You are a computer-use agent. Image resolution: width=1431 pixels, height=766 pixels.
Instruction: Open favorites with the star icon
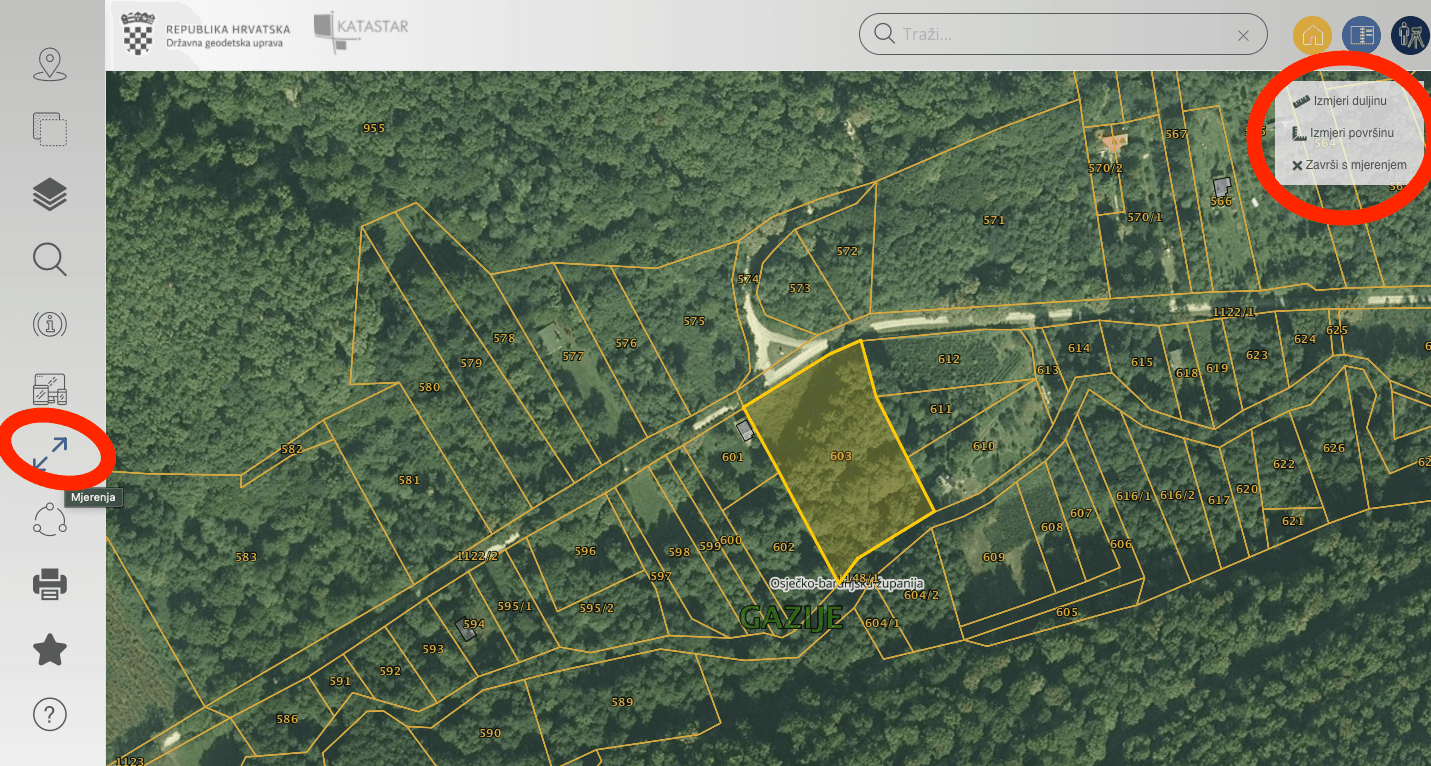point(50,650)
